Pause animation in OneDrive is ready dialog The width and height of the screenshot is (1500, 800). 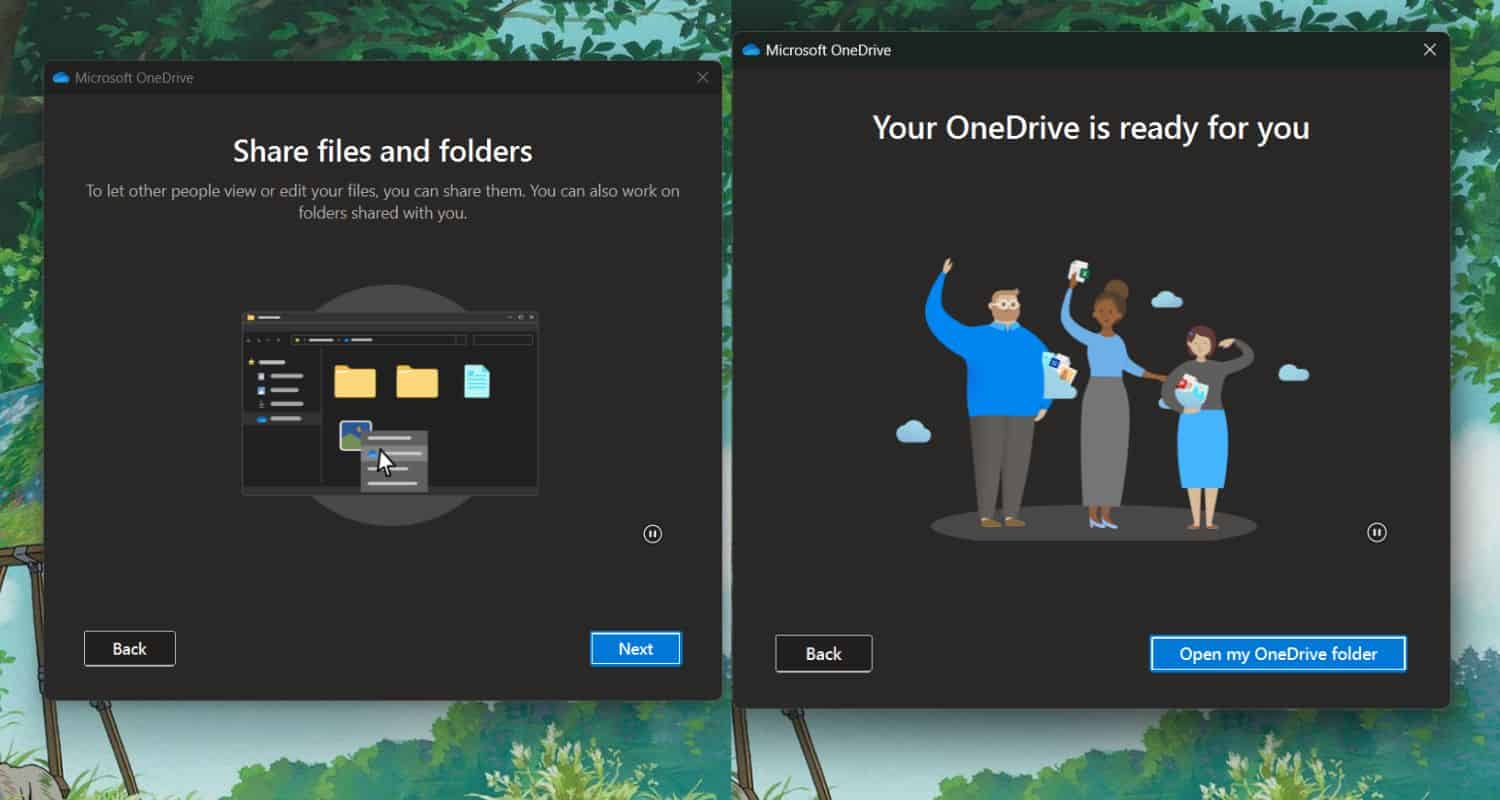[1377, 532]
